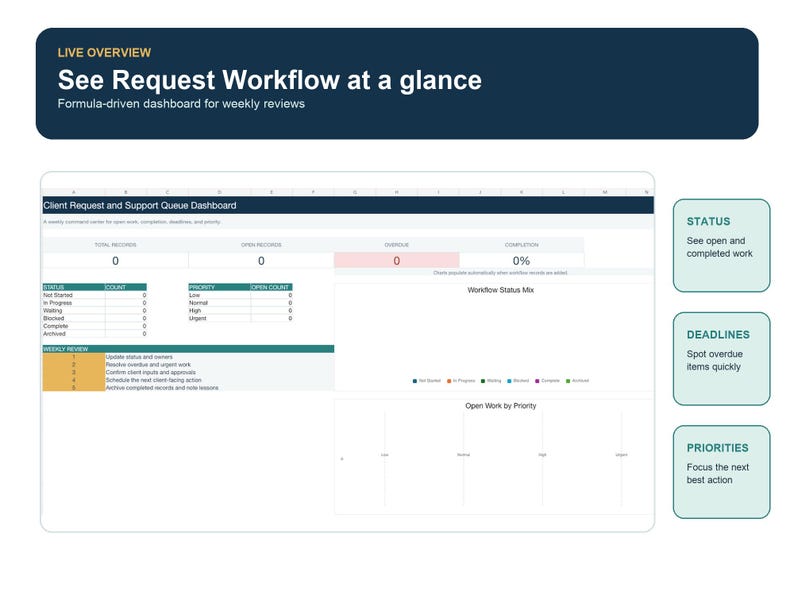
Task: Select the 'Client Request and Support Queue Dashboard' title cell
Action: coord(348,205)
